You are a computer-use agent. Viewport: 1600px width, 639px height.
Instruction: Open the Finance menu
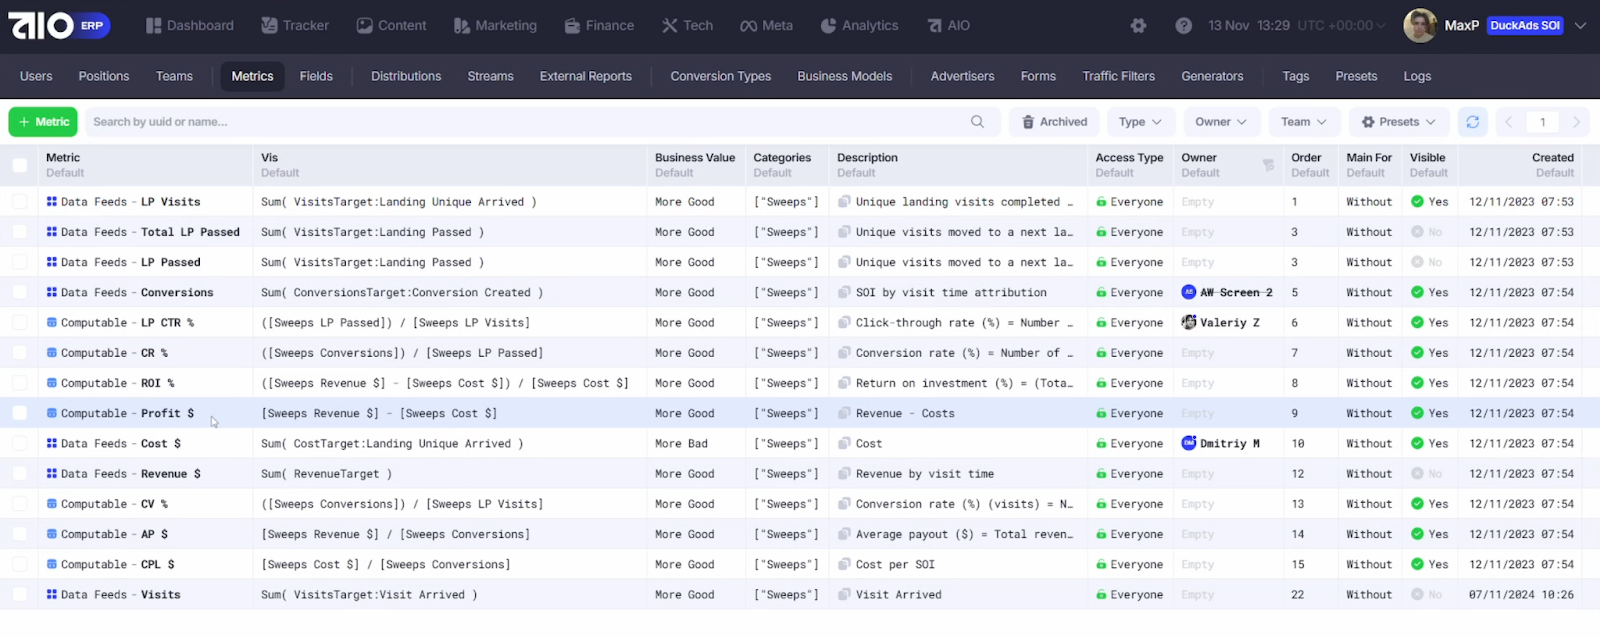(599, 26)
